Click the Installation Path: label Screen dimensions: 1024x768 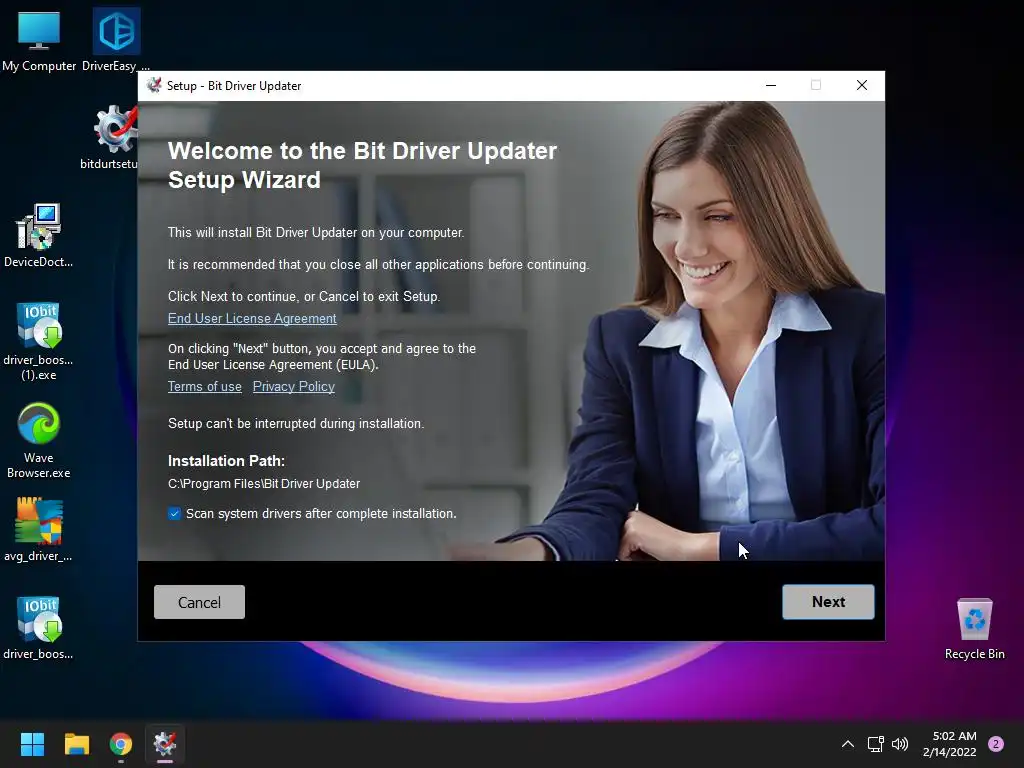[x=226, y=461]
